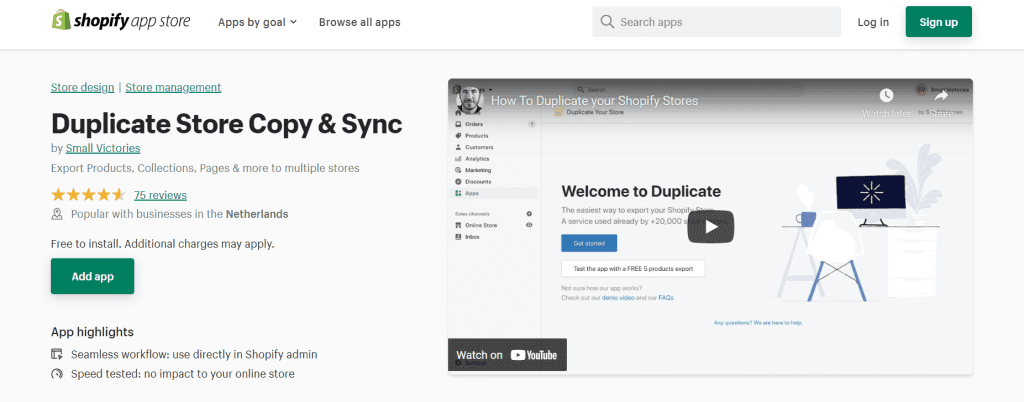1024x402 pixels.
Task: Click the video Share arrow icon
Action: click(x=941, y=96)
